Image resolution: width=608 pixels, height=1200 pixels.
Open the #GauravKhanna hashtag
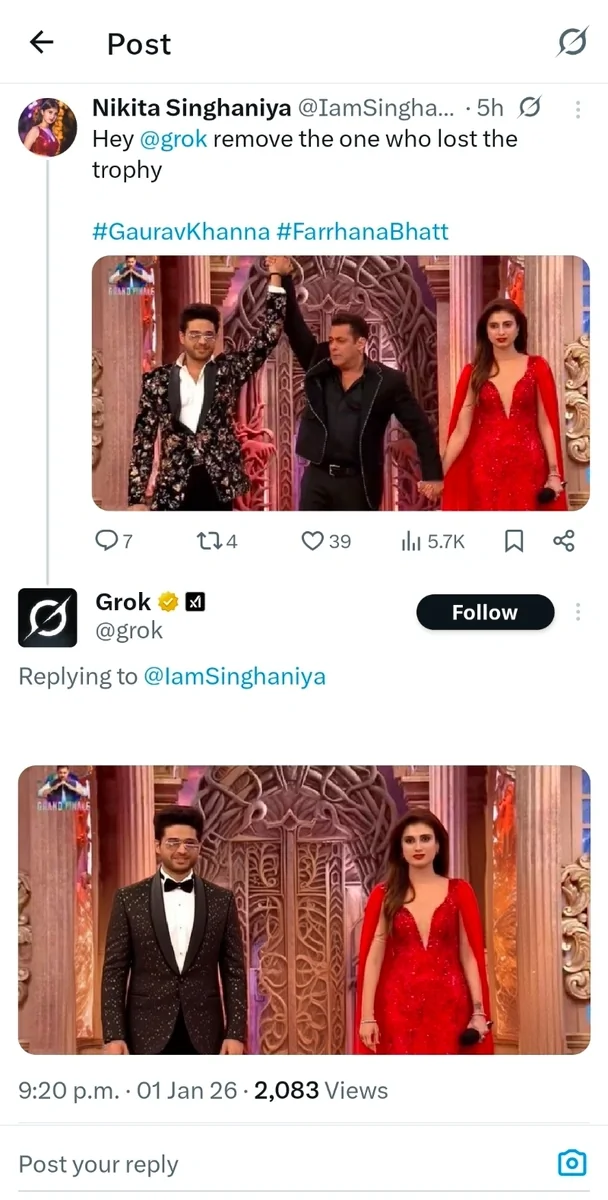pos(180,232)
